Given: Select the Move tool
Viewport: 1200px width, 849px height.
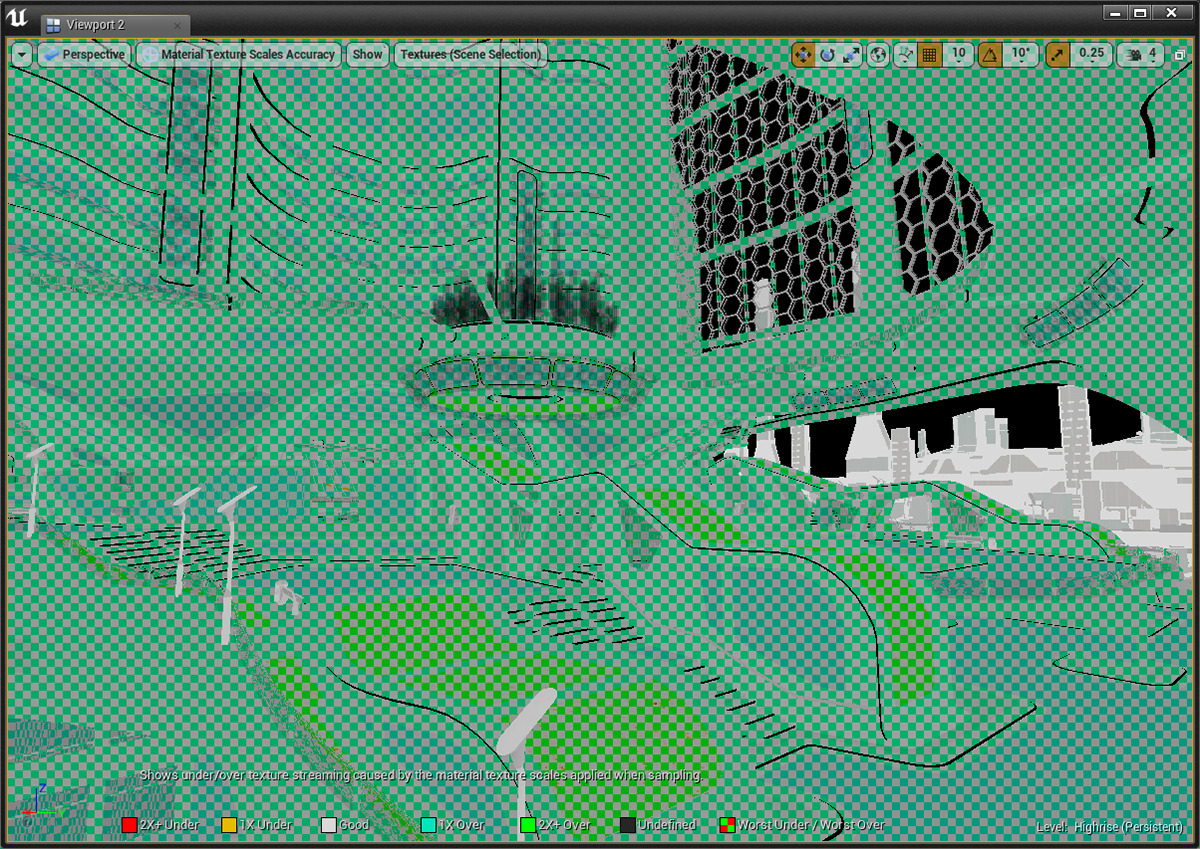Looking at the screenshot, I should pyautogui.click(x=804, y=55).
